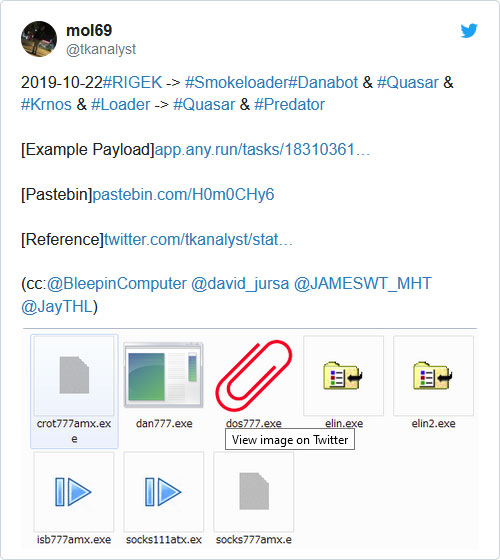Open the #Smokeloader hashtag link
This screenshot has height=560, width=500.
236,83
